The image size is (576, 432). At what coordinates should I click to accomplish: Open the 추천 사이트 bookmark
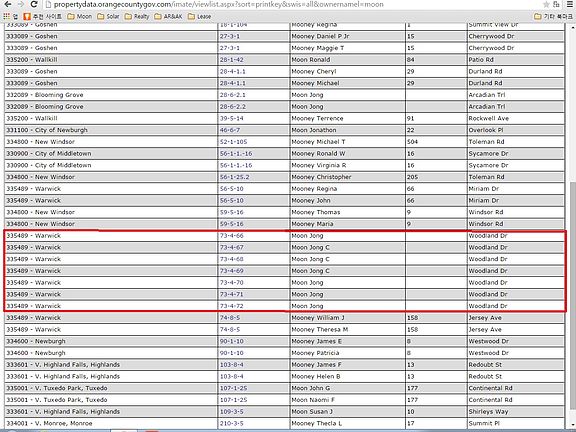click(42, 16)
